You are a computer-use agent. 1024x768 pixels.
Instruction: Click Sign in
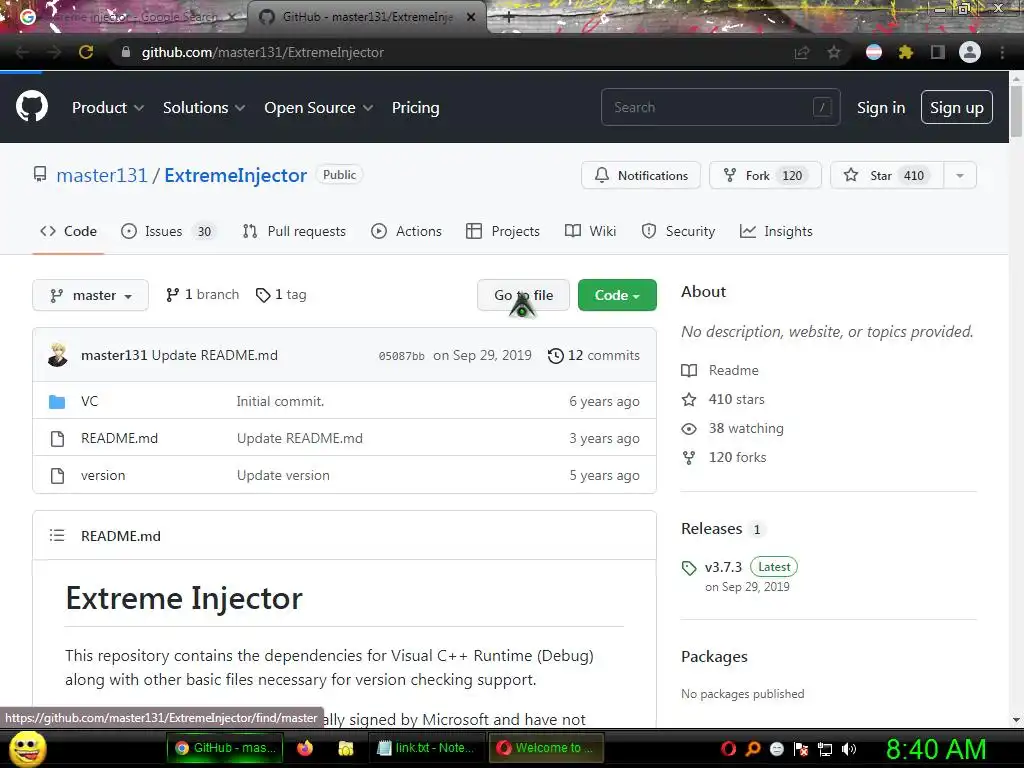click(881, 108)
